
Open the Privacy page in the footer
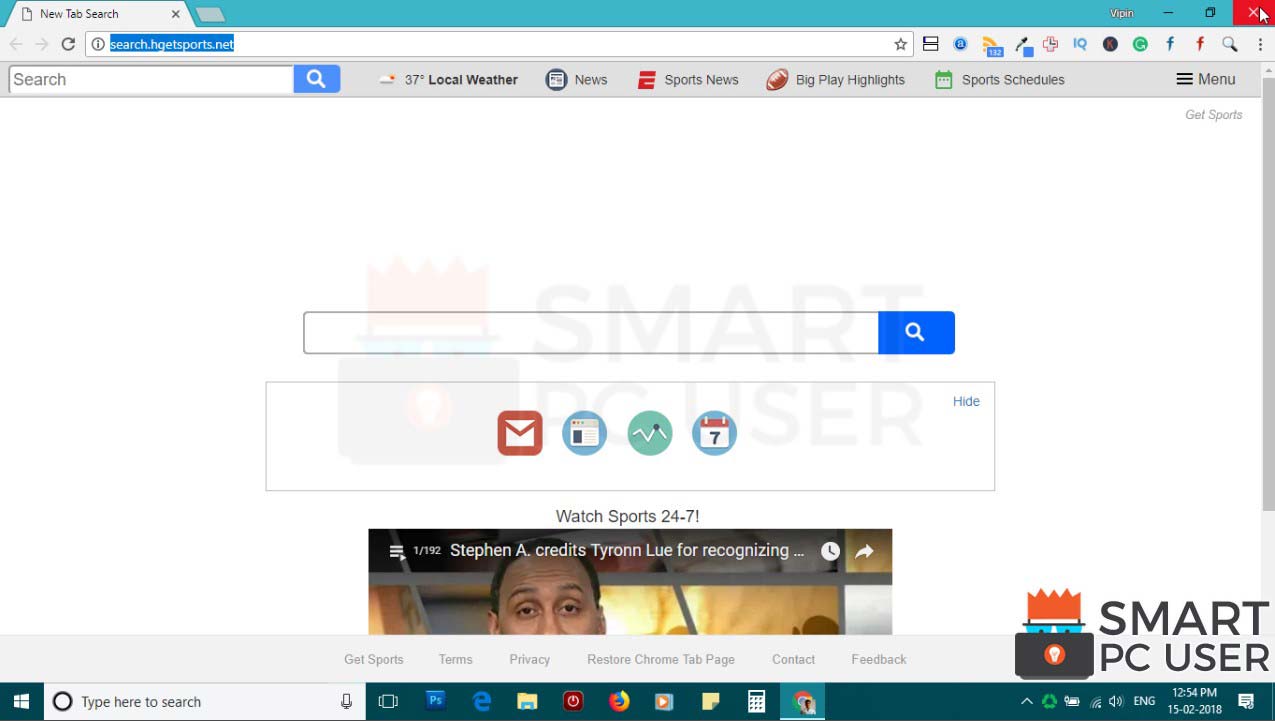[529, 659]
